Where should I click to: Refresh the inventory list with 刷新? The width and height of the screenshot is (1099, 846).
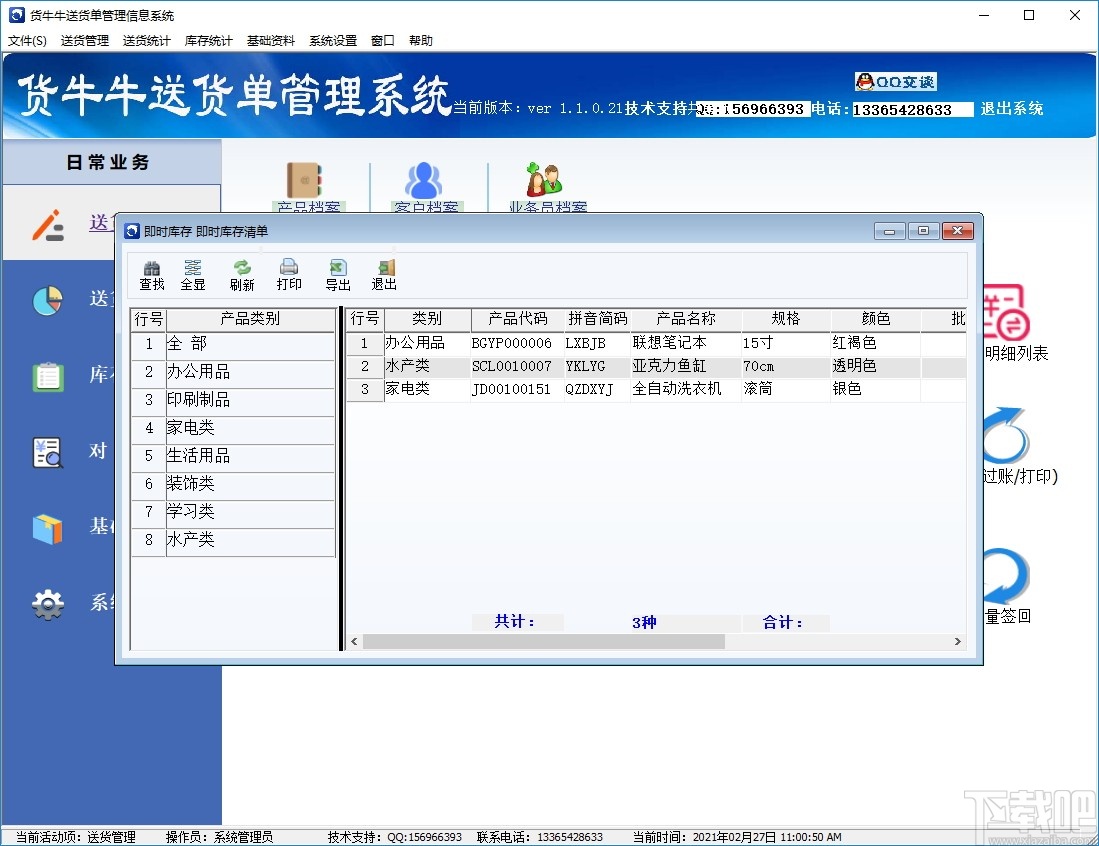[x=241, y=274]
